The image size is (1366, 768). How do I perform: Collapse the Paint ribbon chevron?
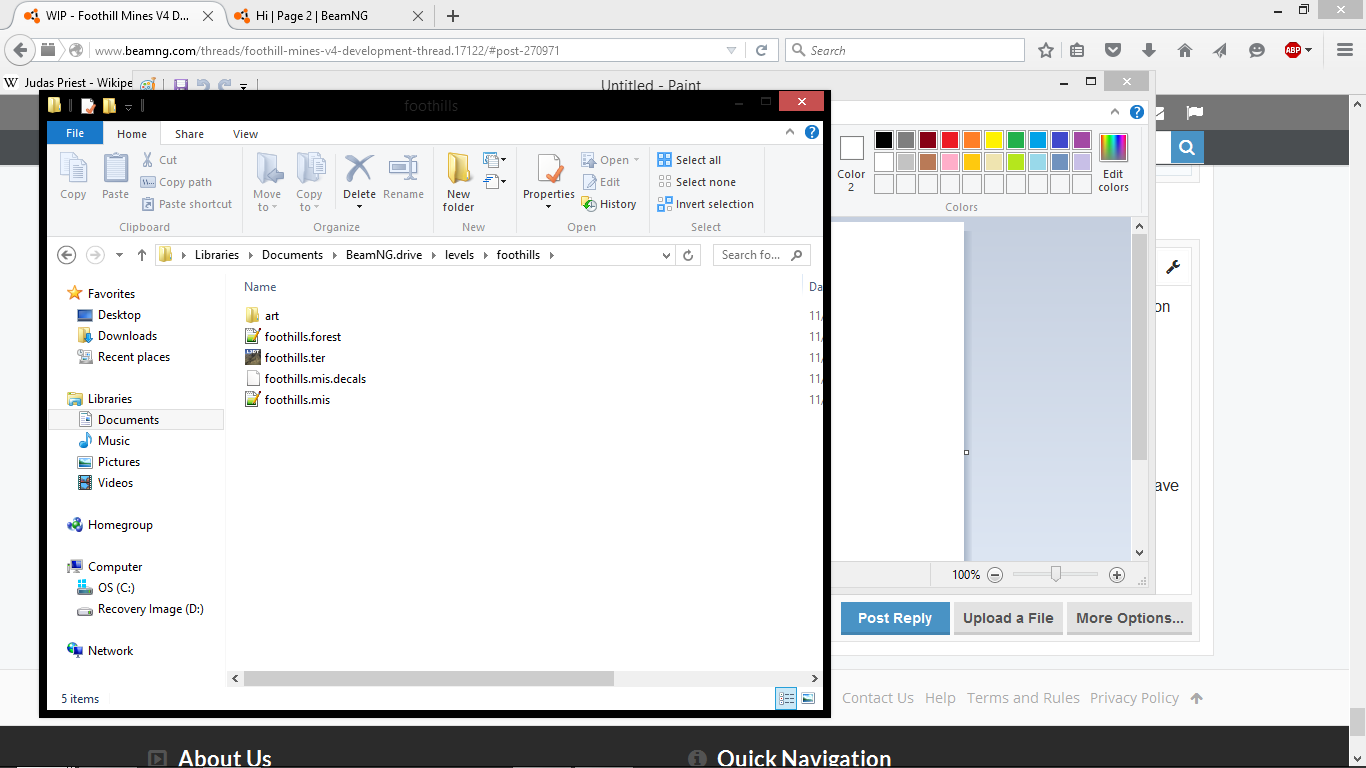point(1116,112)
